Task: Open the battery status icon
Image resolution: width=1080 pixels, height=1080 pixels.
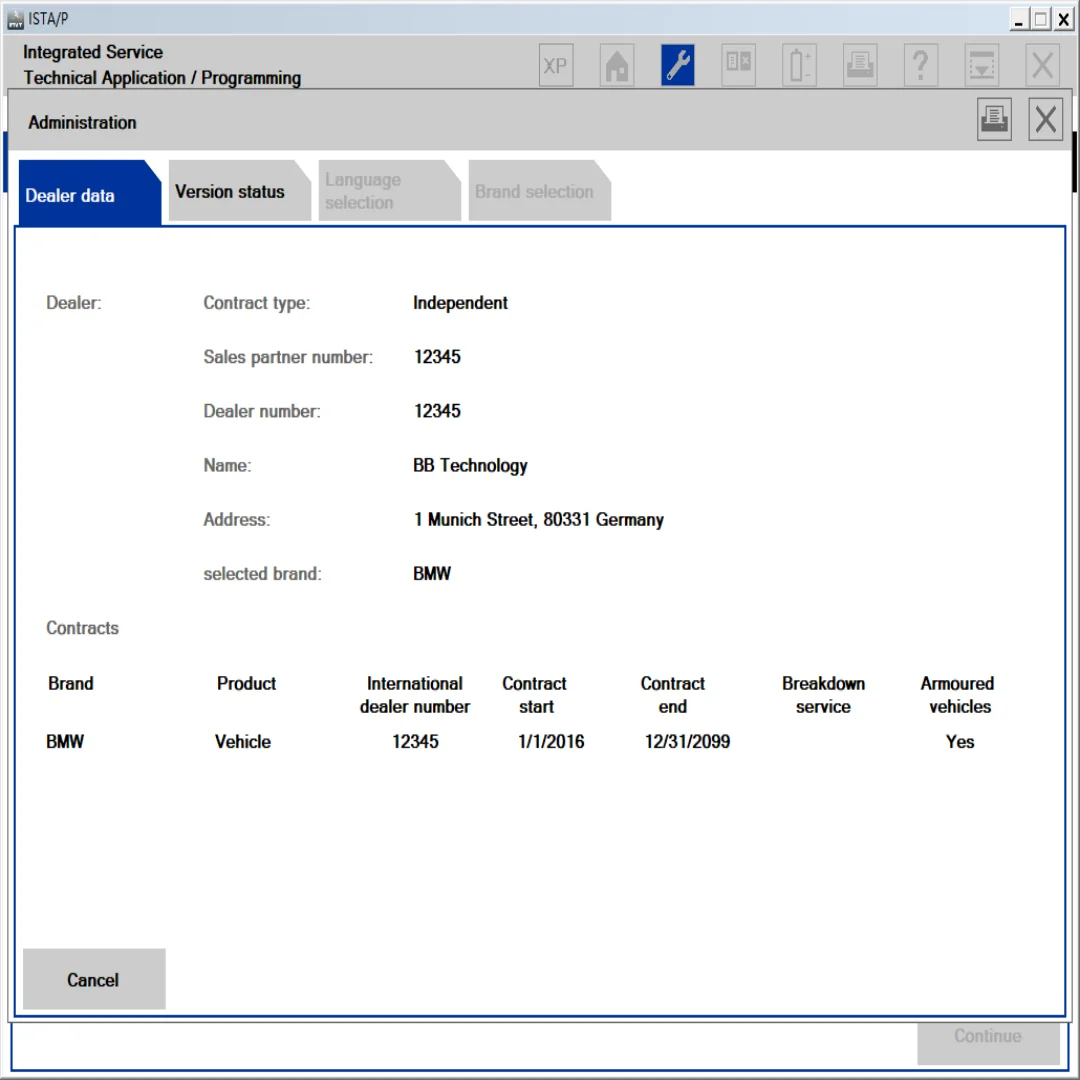Action: pos(799,65)
